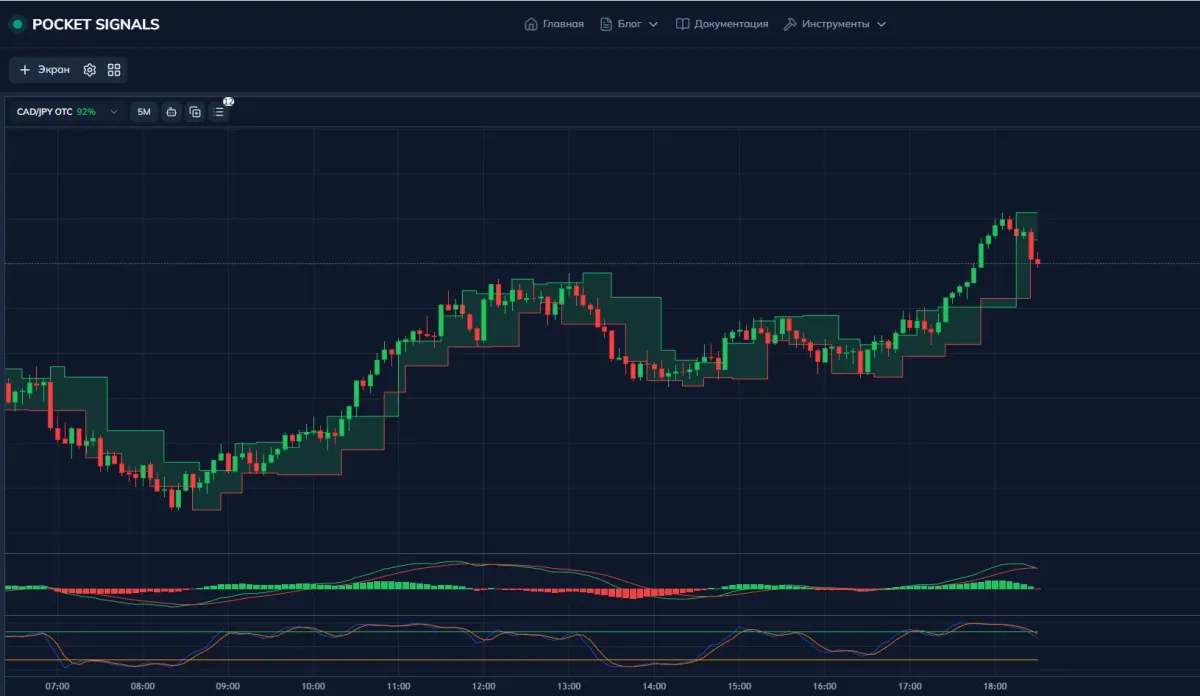
Task: Open the timer icon next to 5M
Action: 170,112
